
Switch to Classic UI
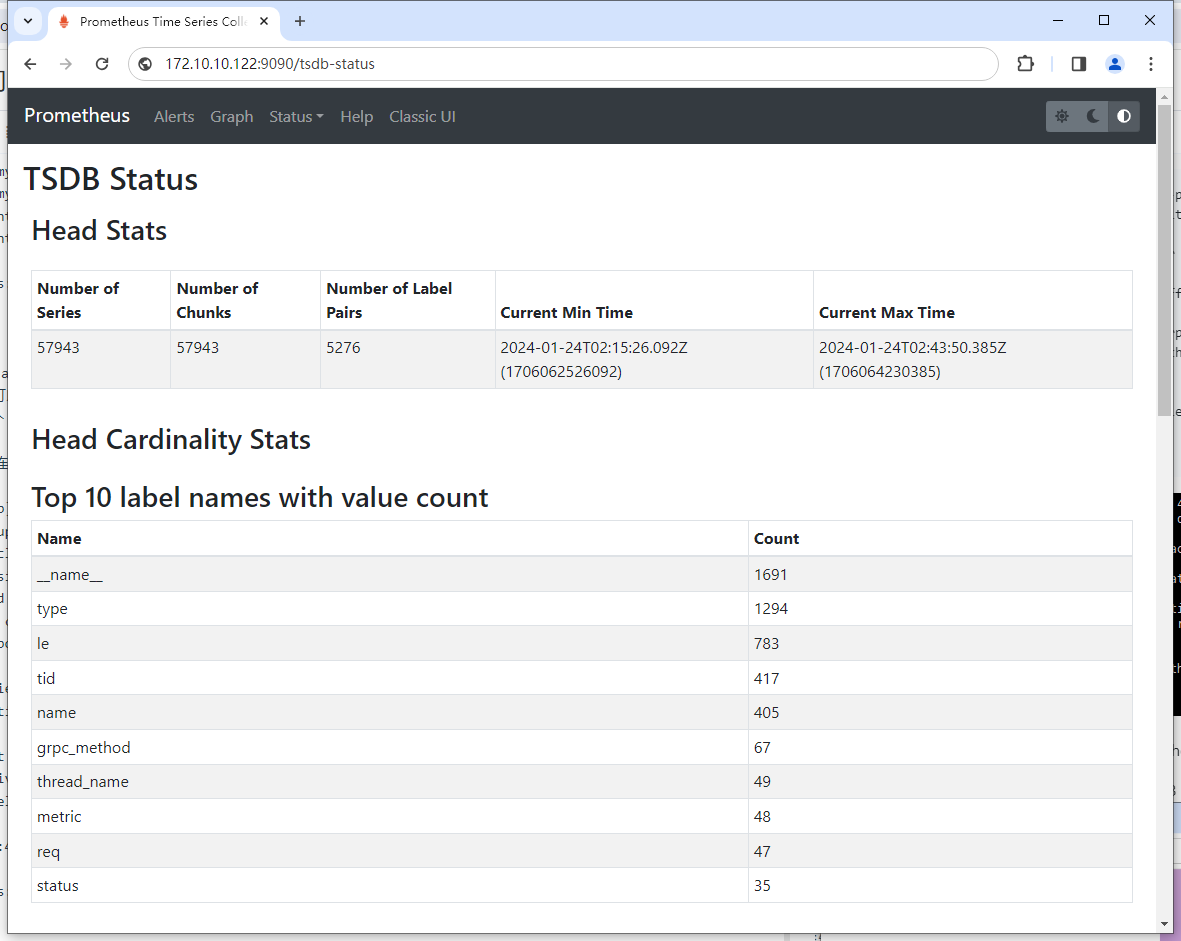tap(422, 117)
